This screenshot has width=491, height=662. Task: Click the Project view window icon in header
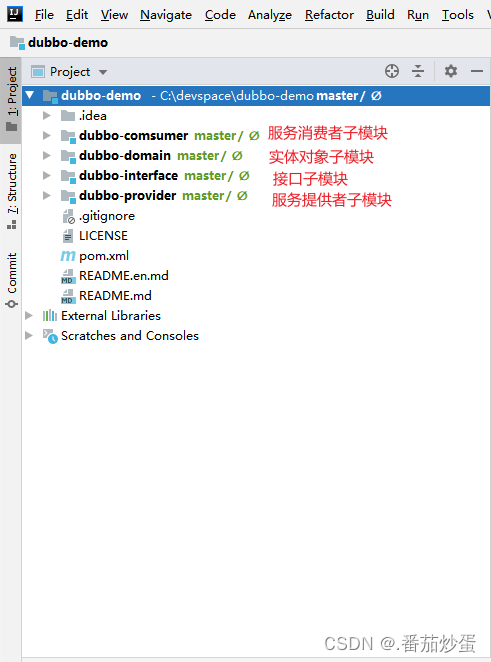pos(38,72)
